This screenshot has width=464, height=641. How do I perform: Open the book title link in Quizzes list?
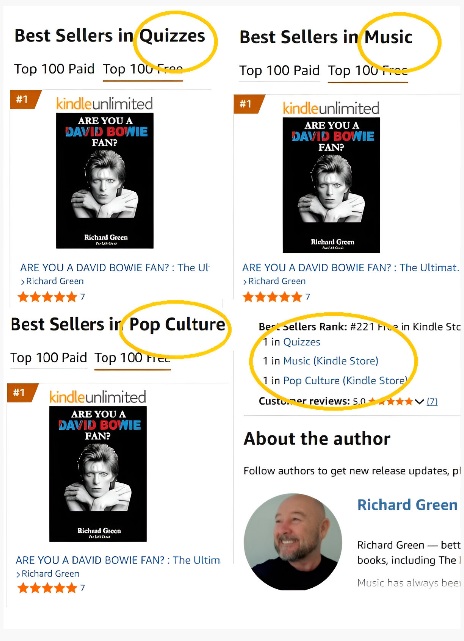pyautogui.click(x=114, y=268)
